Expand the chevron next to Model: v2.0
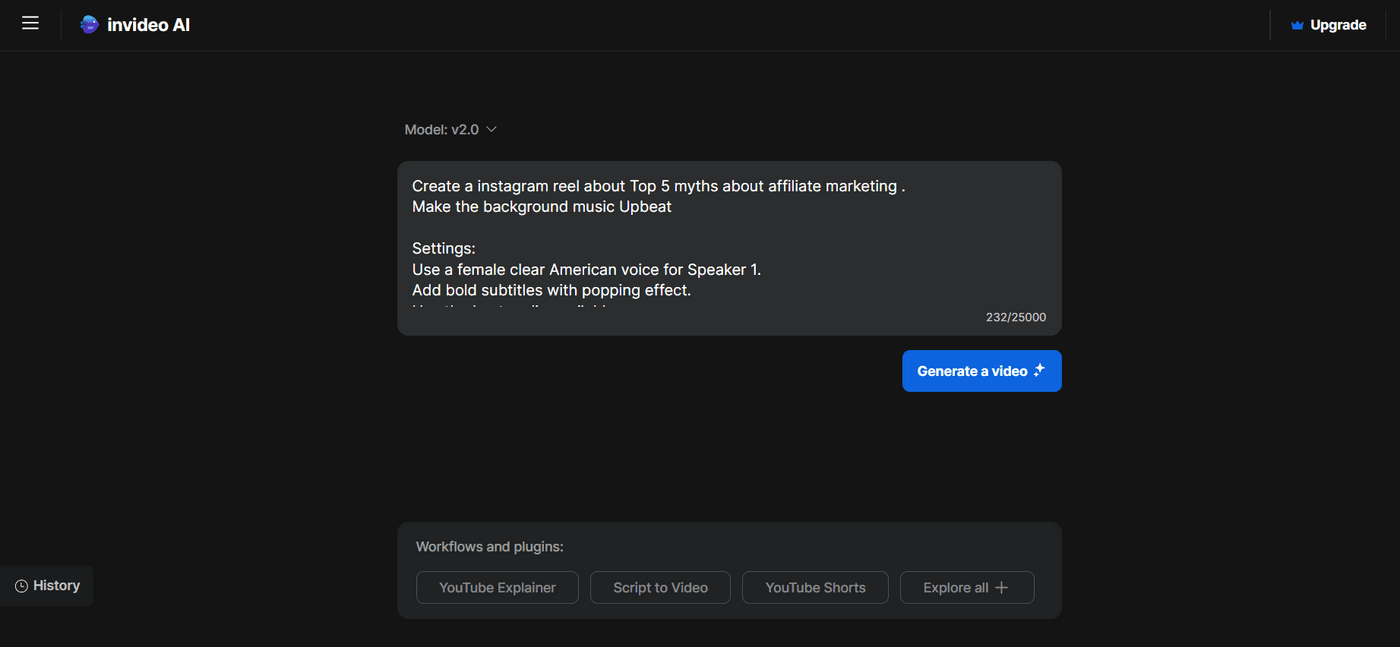 [x=490, y=129]
